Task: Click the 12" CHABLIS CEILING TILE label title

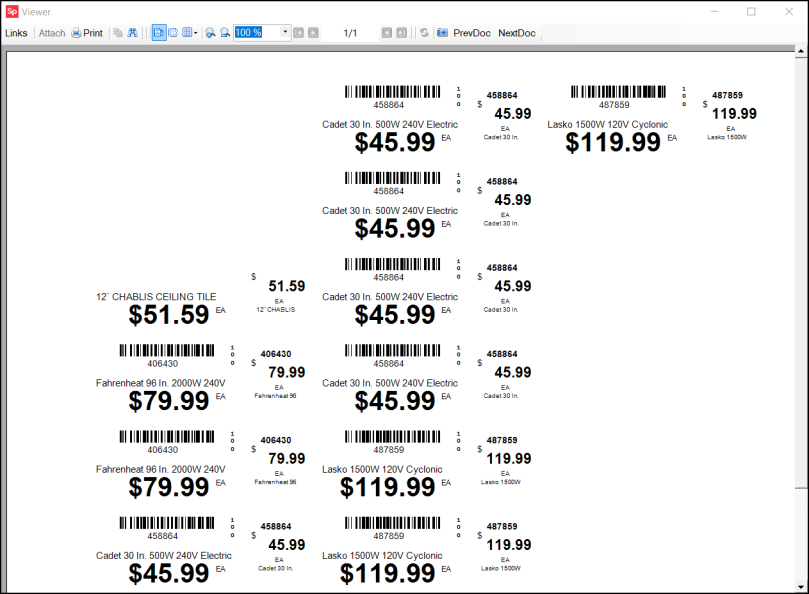Action: click(x=156, y=297)
